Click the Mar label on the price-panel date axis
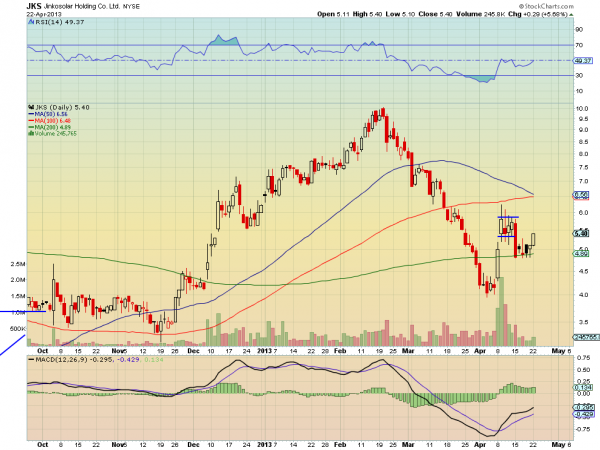This screenshot has height=450, width=600. point(408,351)
